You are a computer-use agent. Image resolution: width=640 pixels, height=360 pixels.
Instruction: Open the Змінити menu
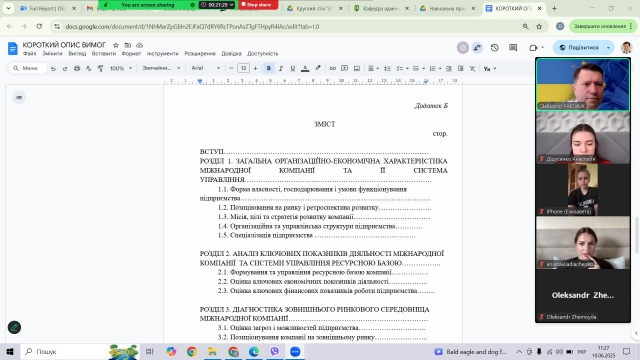click(52, 54)
